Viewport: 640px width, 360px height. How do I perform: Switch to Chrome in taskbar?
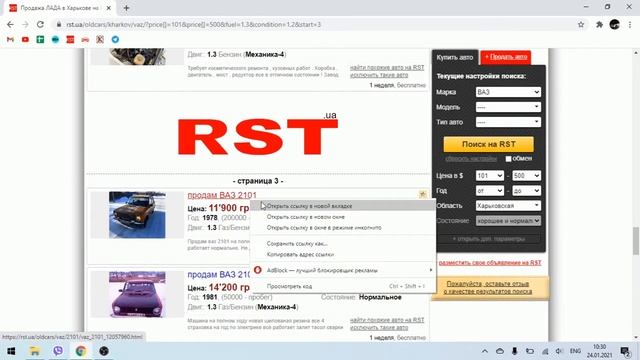(81, 351)
